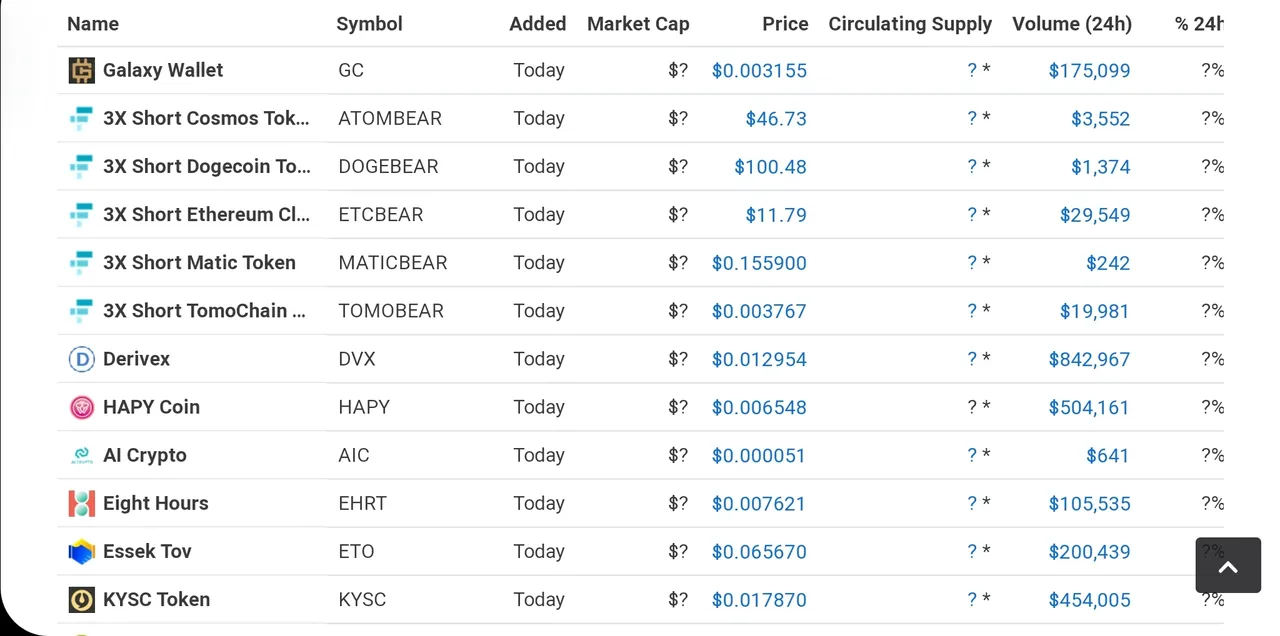Click AI Crypto price $0.000051
The image size is (1280, 636).
(759, 456)
